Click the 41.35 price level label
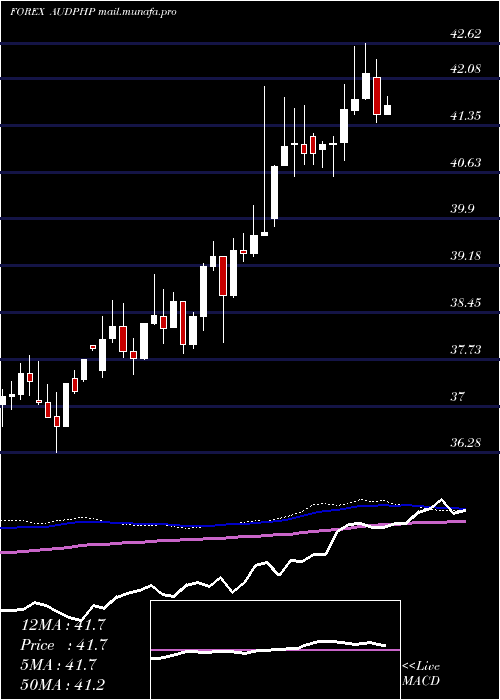 tap(466, 116)
